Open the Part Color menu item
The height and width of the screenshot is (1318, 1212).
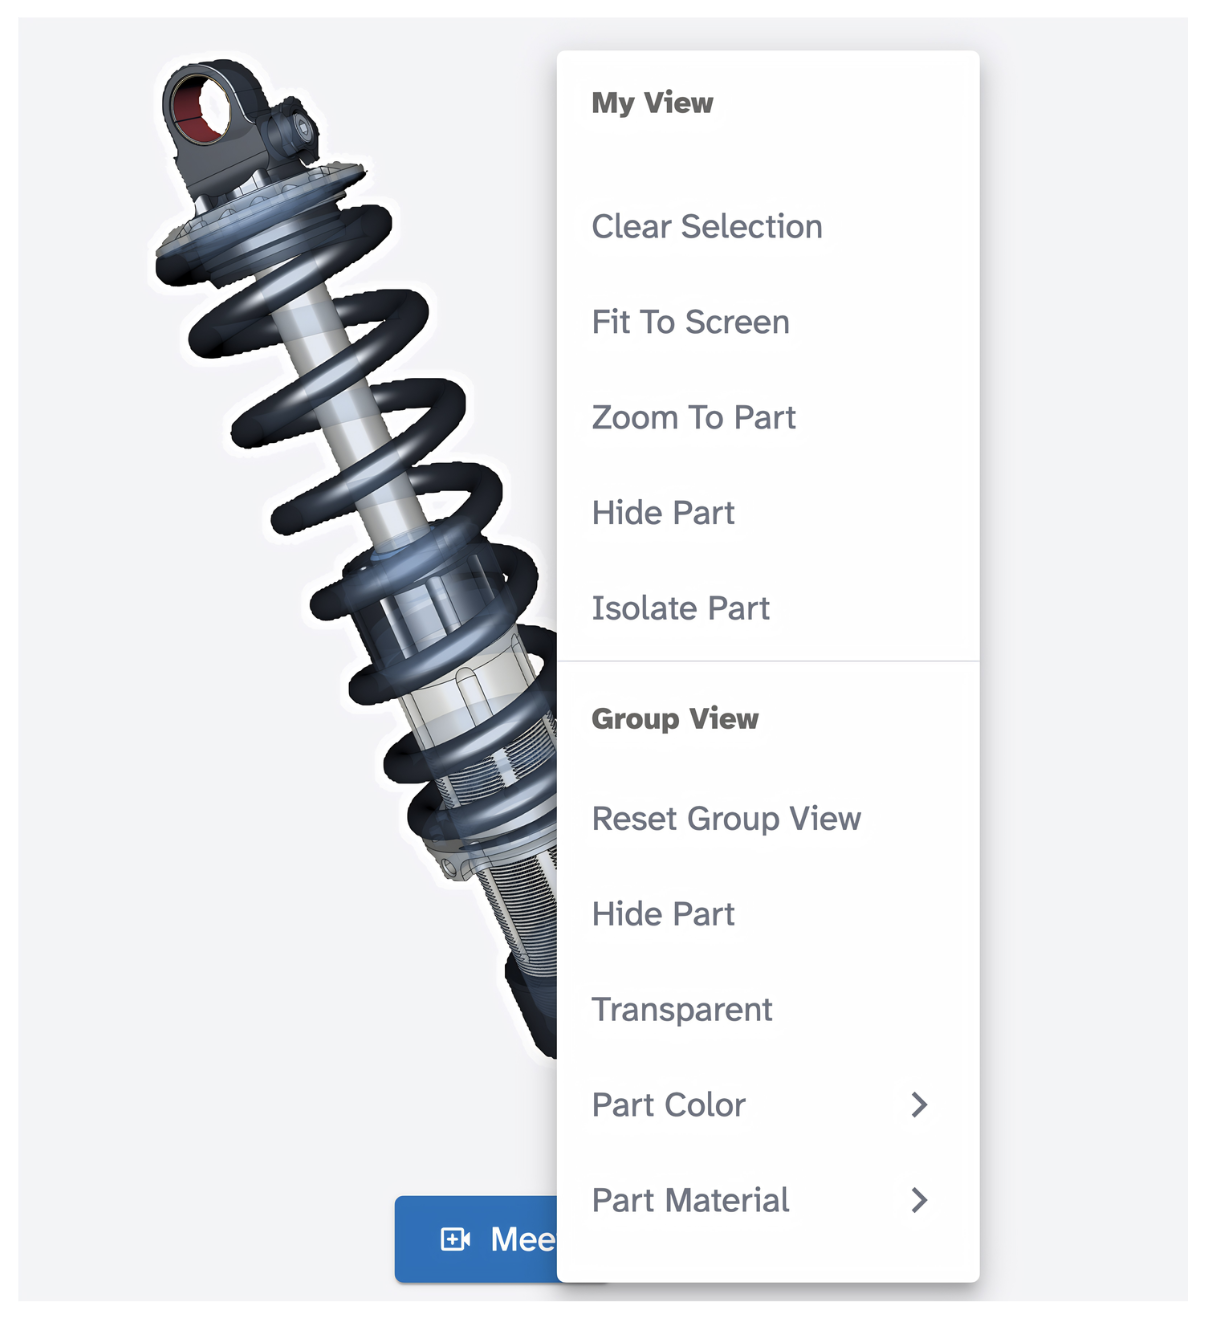[767, 1105]
